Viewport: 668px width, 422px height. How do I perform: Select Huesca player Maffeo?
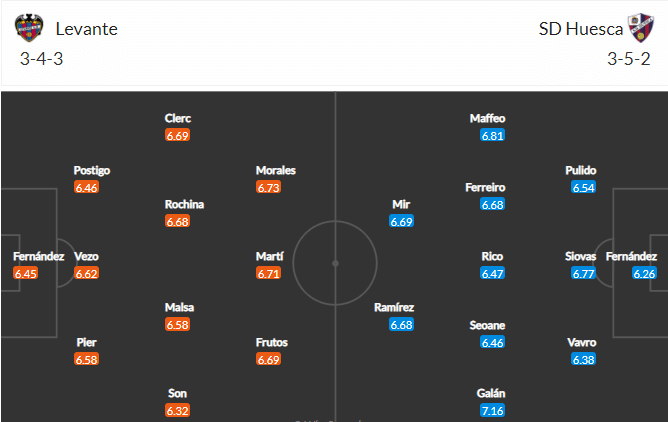(487, 118)
